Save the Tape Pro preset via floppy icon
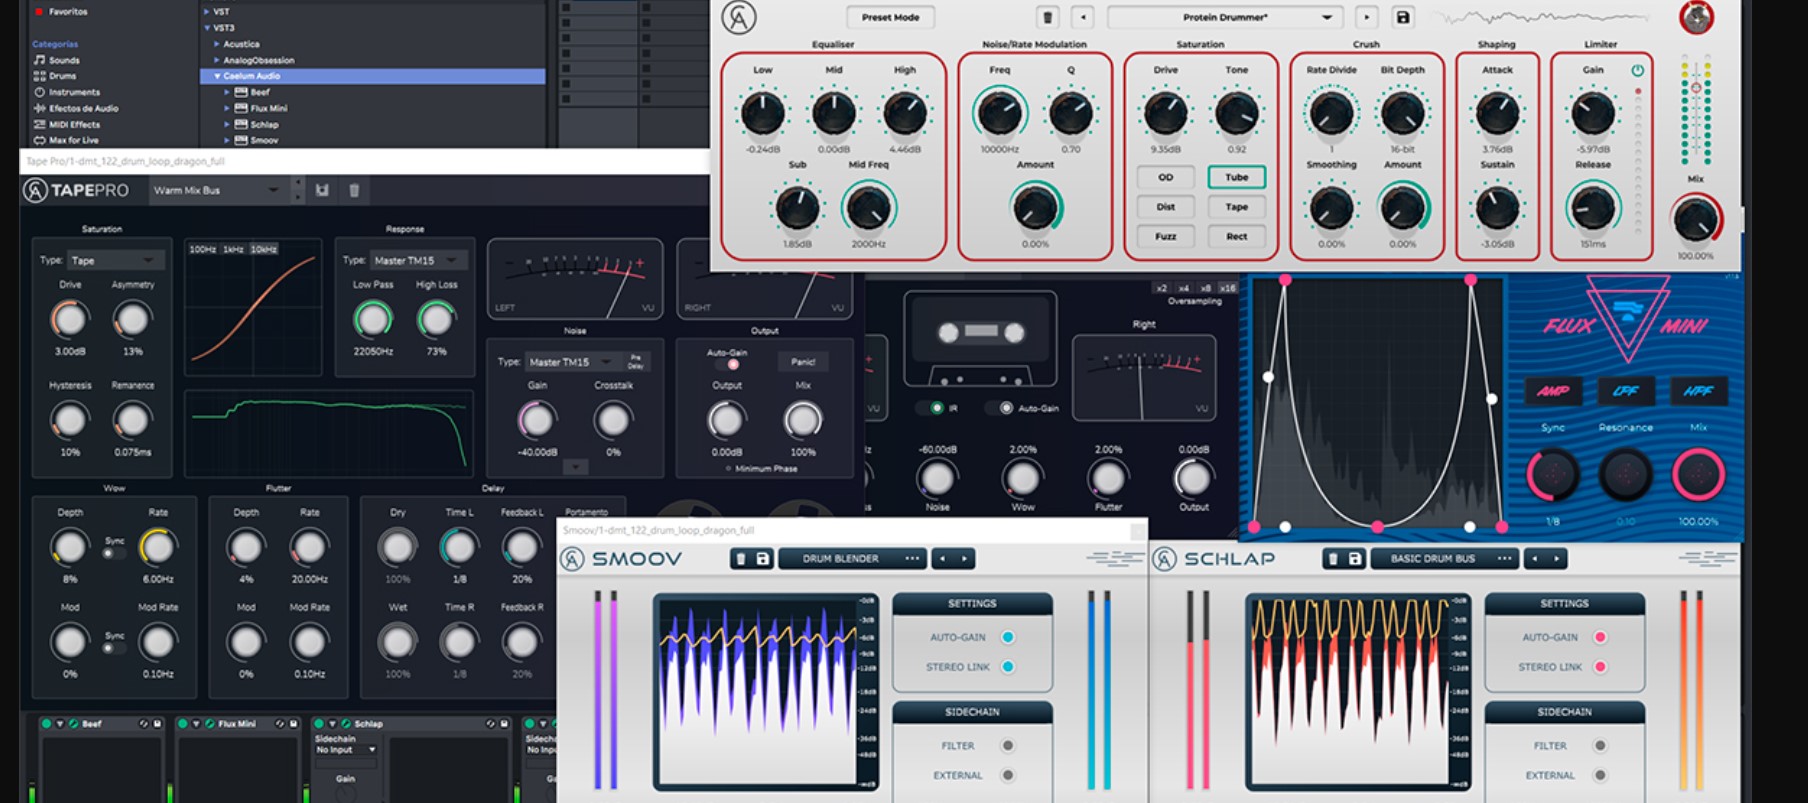Viewport: 1808px width, 803px height. 322,190
